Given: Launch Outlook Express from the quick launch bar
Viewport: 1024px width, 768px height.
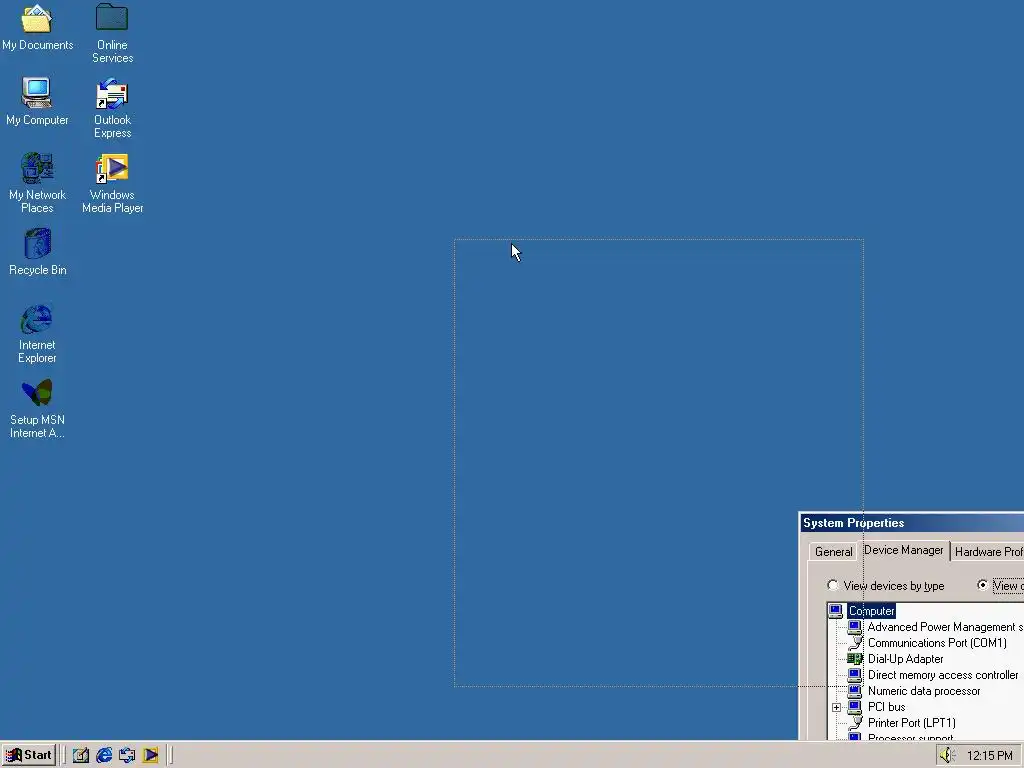Looking at the screenshot, I should tap(127, 755).
